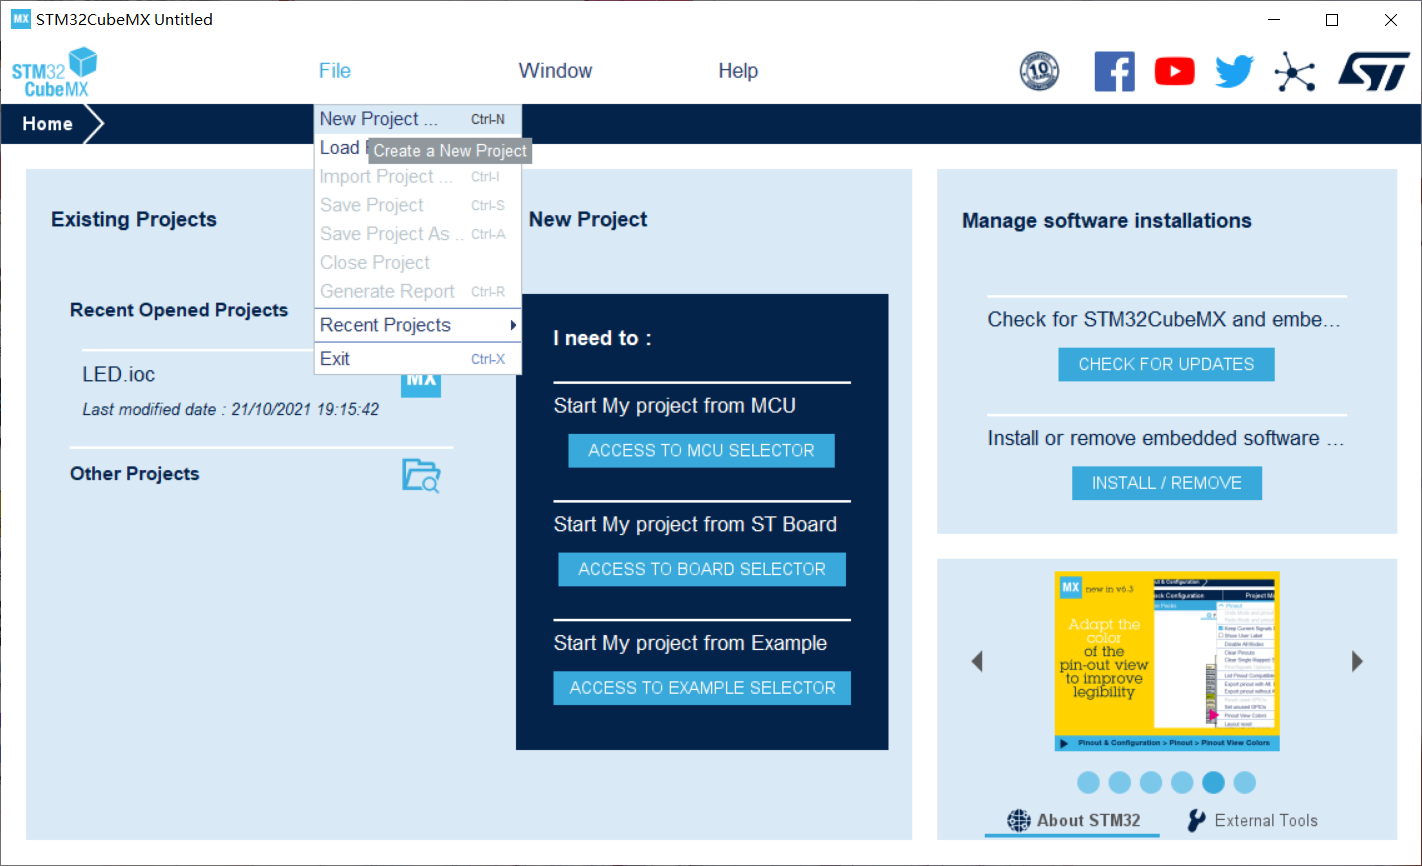Open the Help menu
This screenshot has width=1422, height=866.
click(x=738, y=71)
